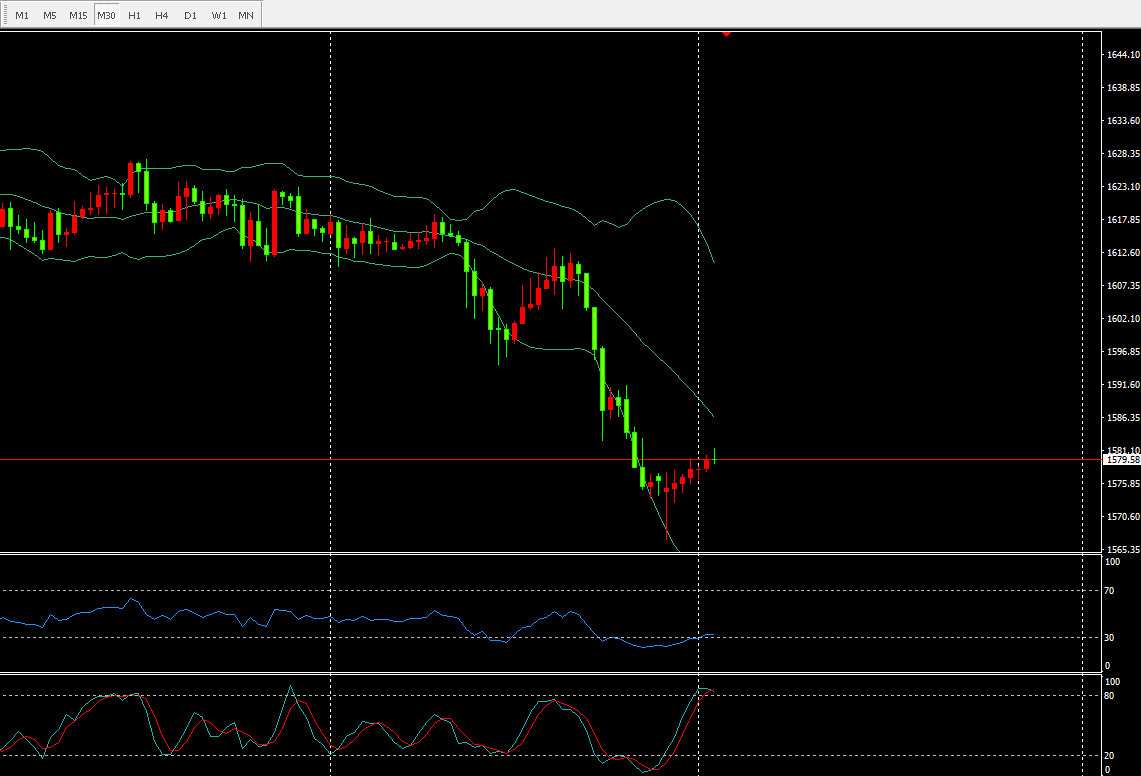Screen dimensions: 1141x776
Task: Switch to the H1 hourly timeframe
Action: (134, 15)
